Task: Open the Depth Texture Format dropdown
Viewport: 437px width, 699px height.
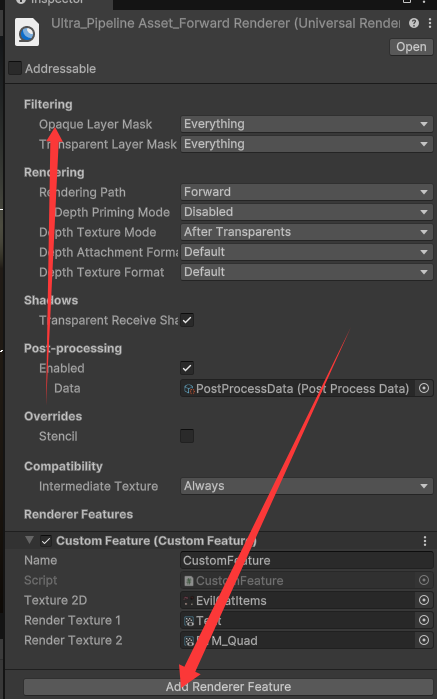Action: click(x=307, y=272)
